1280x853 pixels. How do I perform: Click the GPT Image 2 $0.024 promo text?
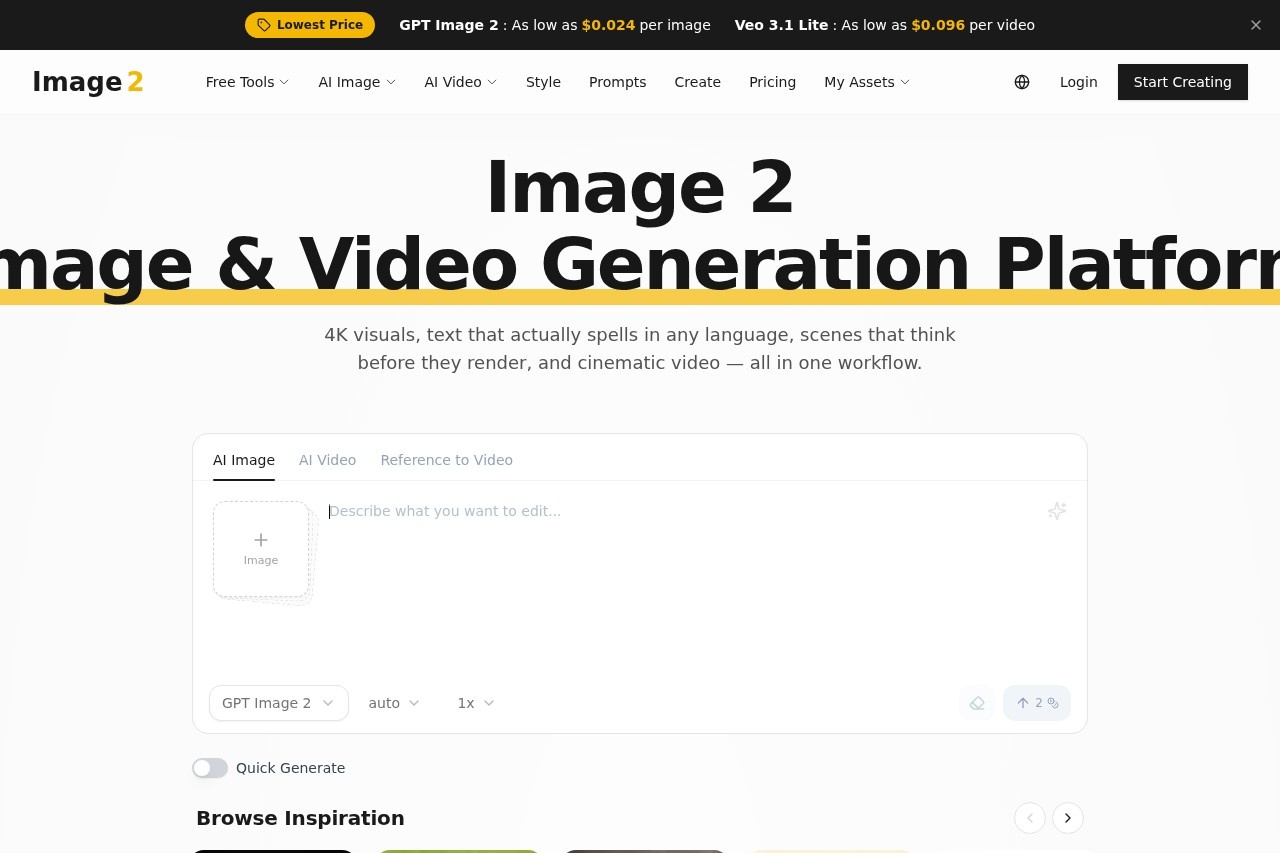(x=555, y=25)
